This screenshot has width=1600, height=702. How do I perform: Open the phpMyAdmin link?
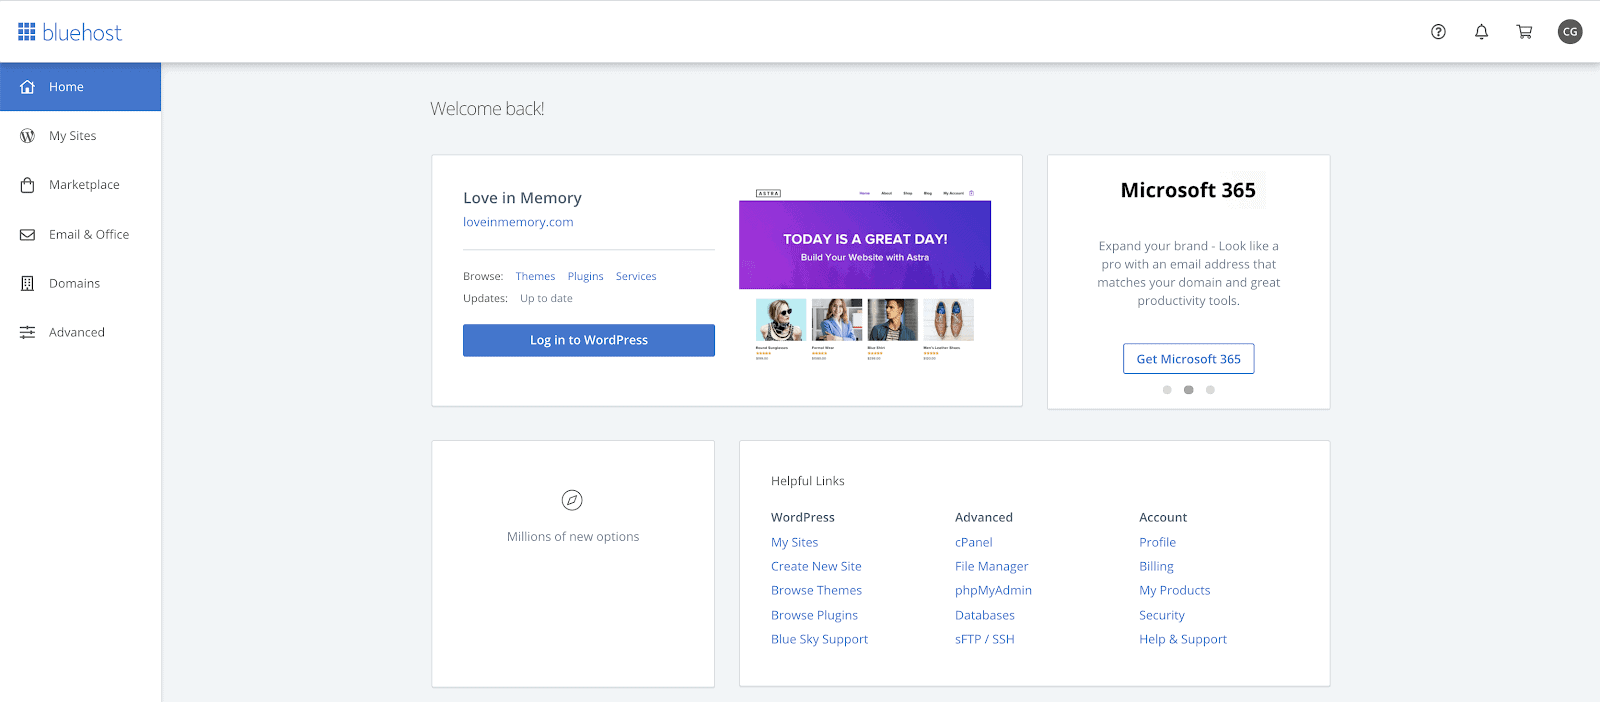993,590
